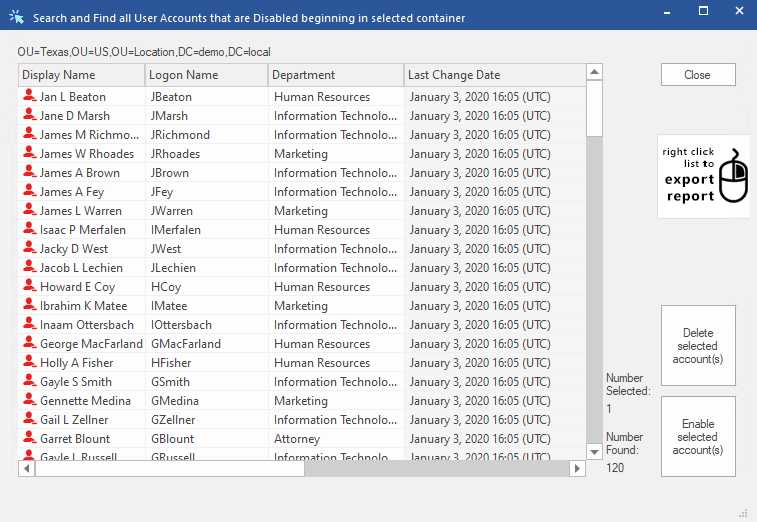
Task: Click the mouse export report image
Action: pos(704,176)
